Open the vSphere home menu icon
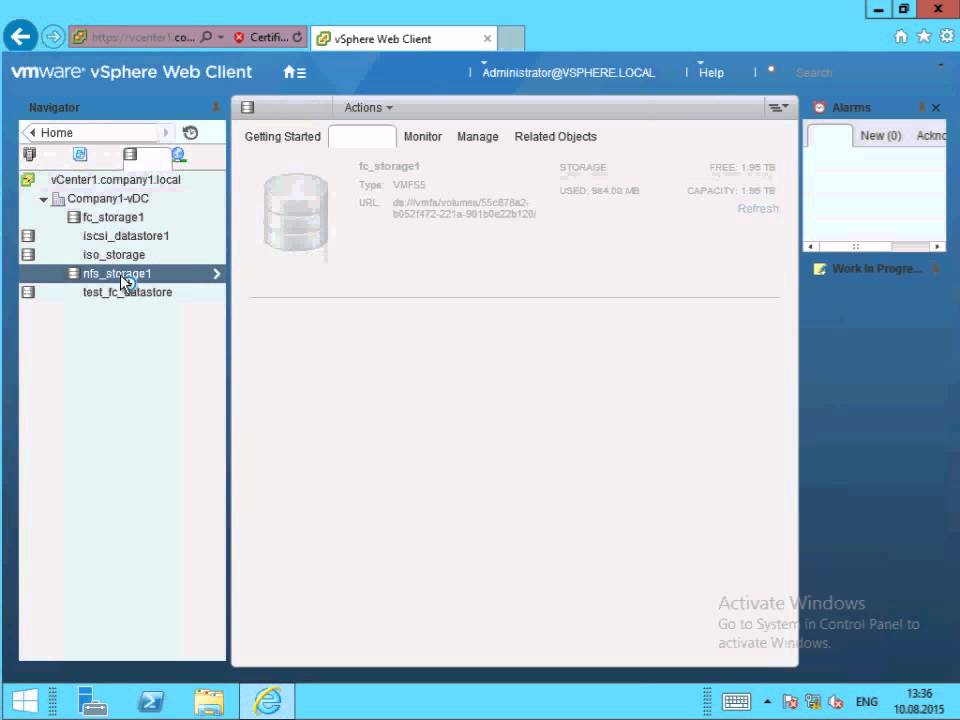 click(x=294, y=72)
